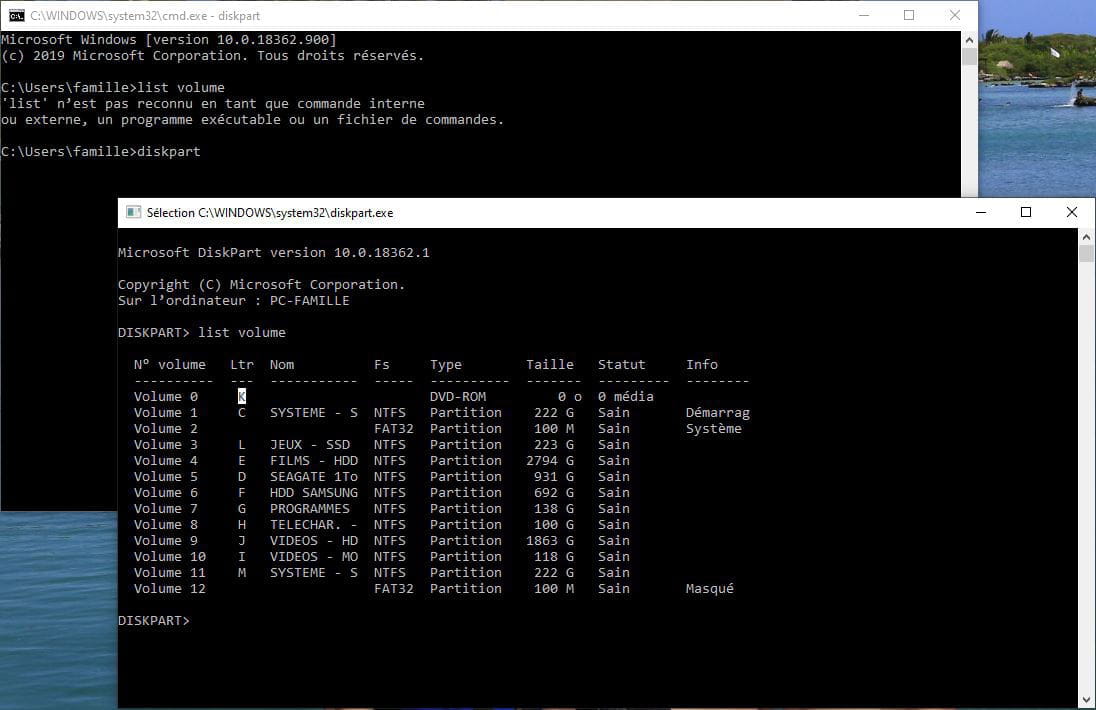Click '692 G' size value

[x=554, y=493]
